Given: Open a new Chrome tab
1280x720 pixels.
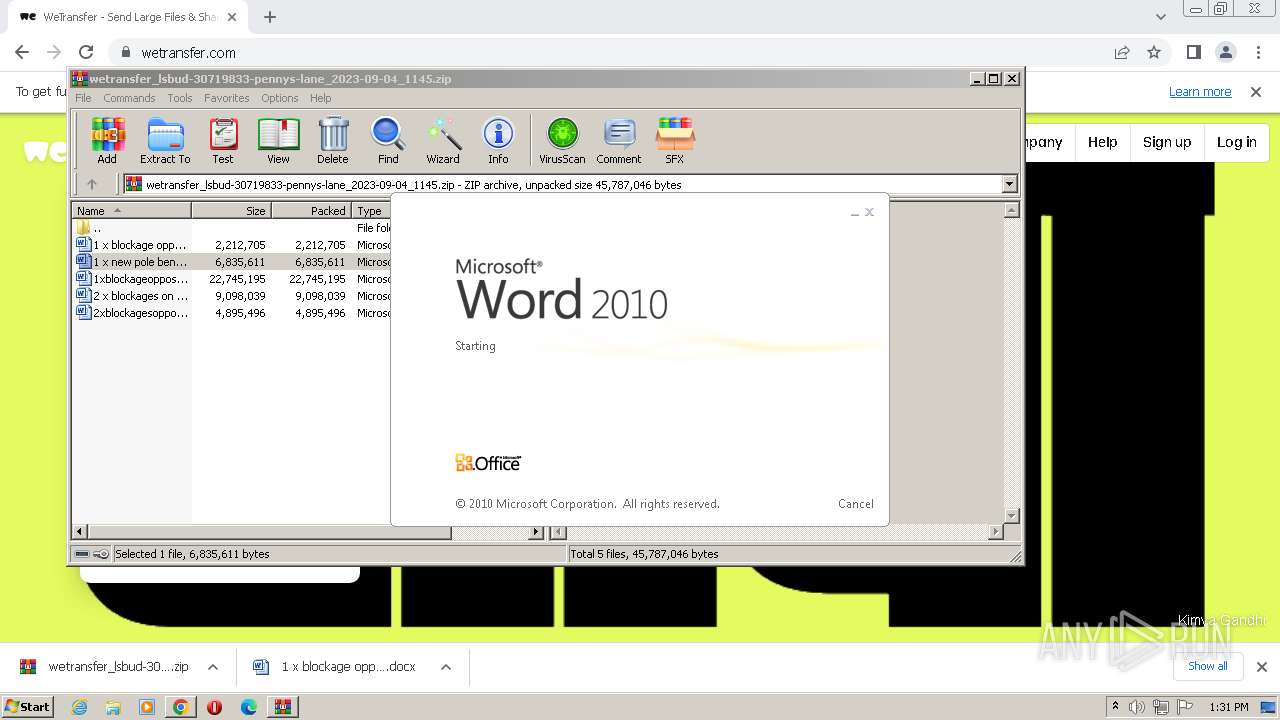Looking at the screenshot, I should coord(270,17).
